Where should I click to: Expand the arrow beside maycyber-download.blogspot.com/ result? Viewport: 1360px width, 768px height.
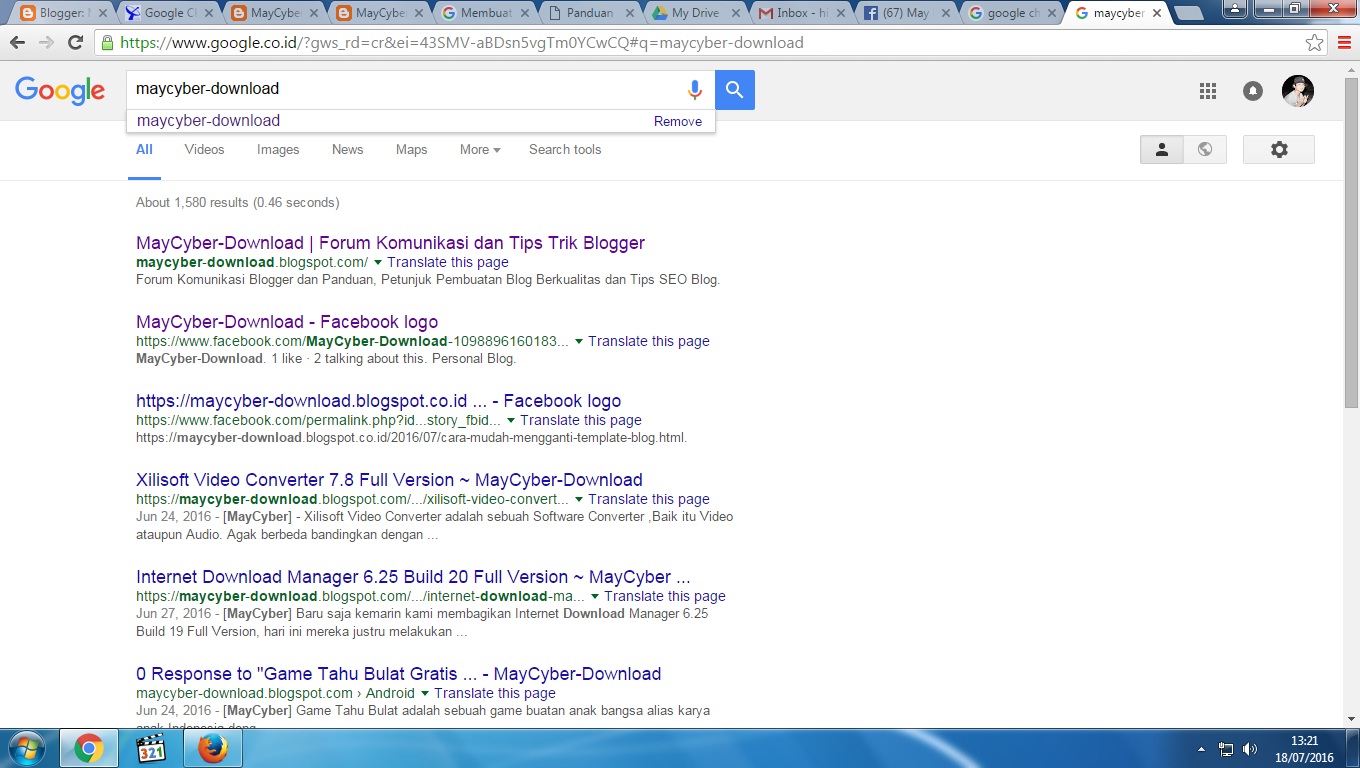click(378, 263)
